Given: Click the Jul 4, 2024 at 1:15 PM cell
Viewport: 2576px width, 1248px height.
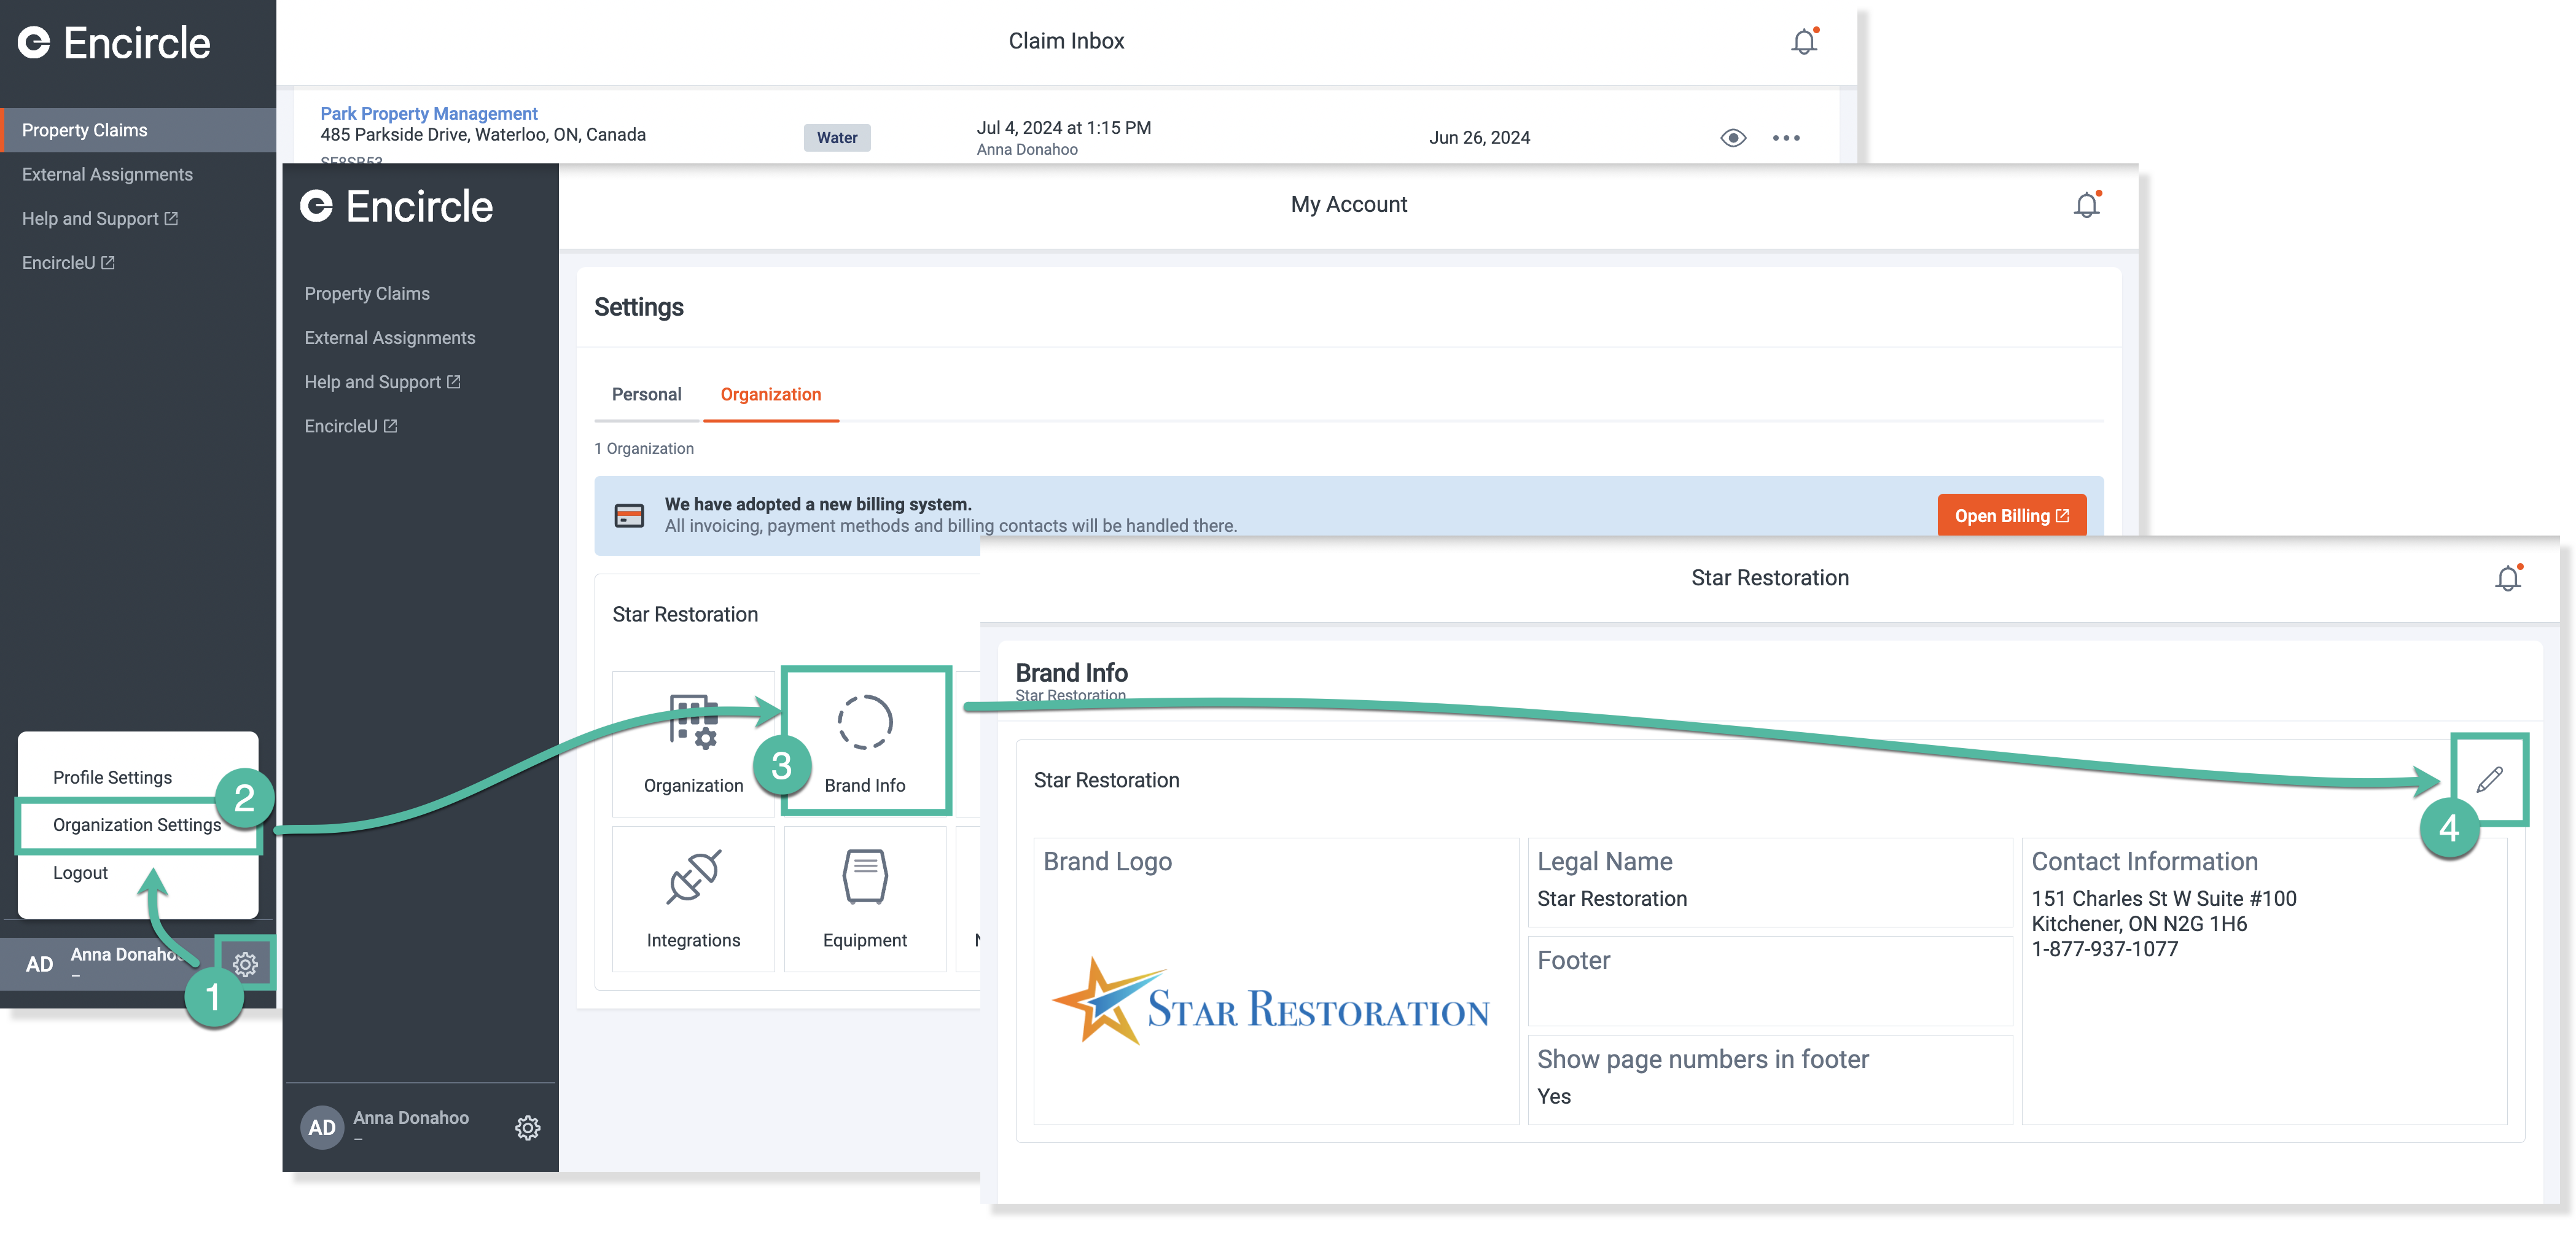Looking at the screenshot, I should 1063,128.
